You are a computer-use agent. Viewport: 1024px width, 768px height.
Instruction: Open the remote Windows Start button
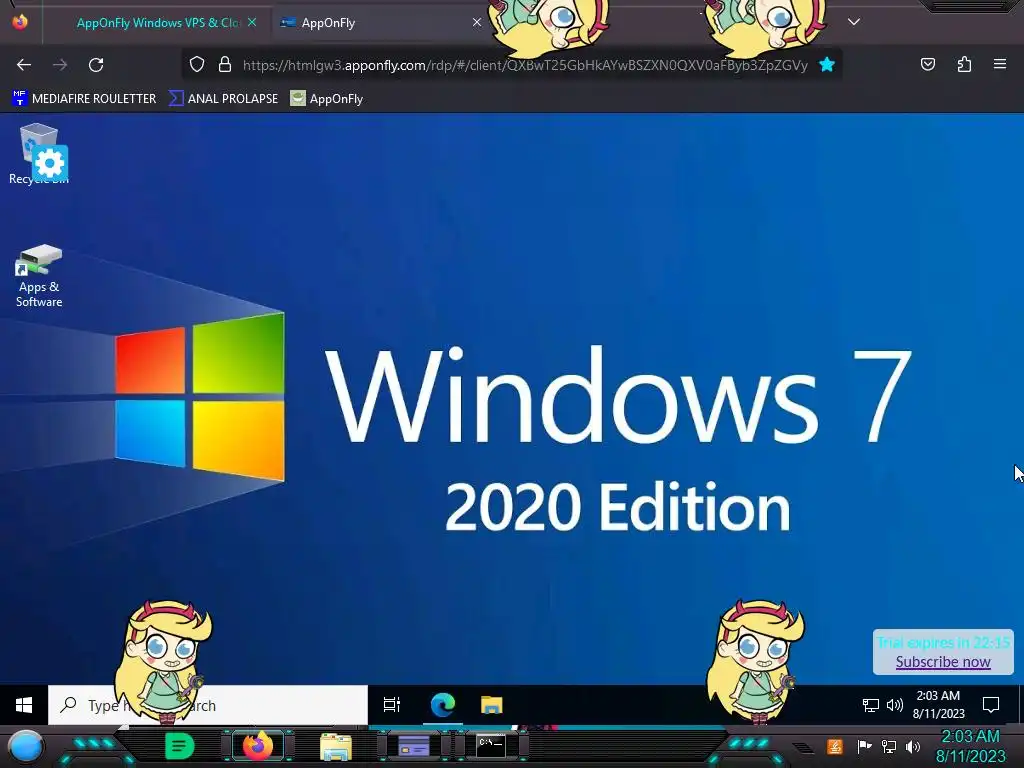coord(24,705)
